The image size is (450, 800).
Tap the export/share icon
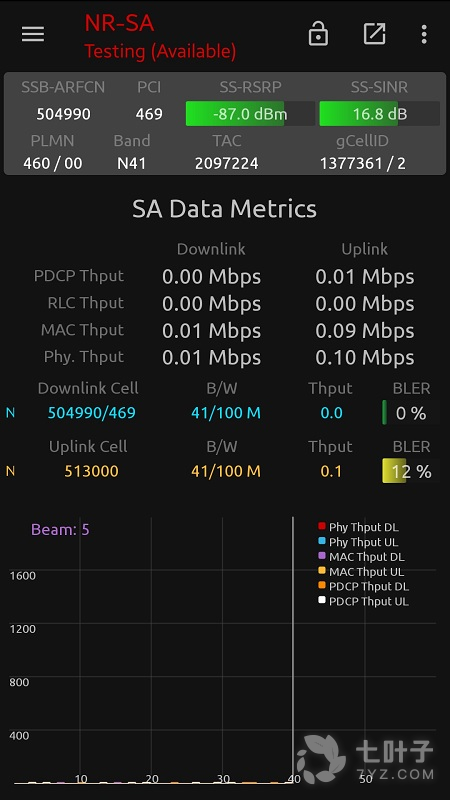coord(374,34)
